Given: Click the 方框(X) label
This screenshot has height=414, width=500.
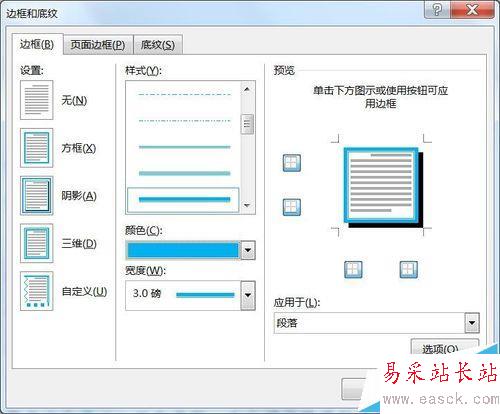Looking at the screenshot, I should coord(79,148).
